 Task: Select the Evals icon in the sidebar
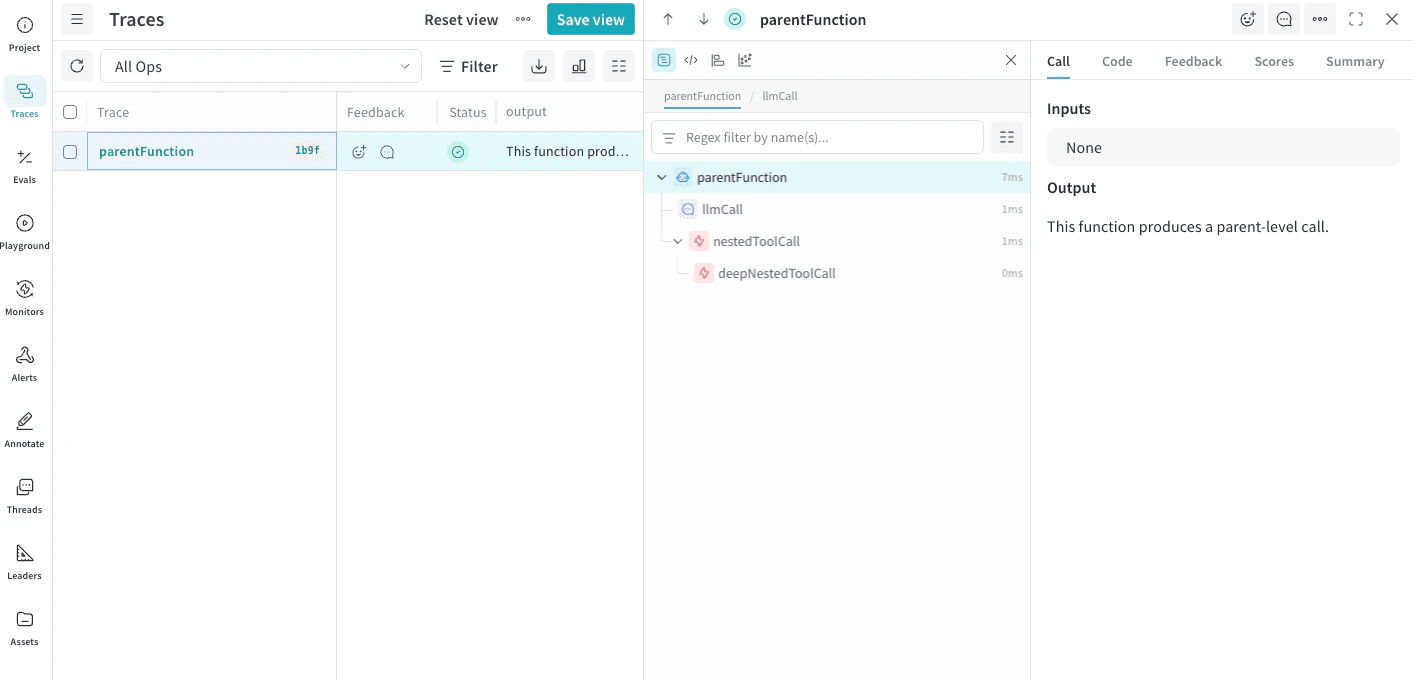point(24,162)
